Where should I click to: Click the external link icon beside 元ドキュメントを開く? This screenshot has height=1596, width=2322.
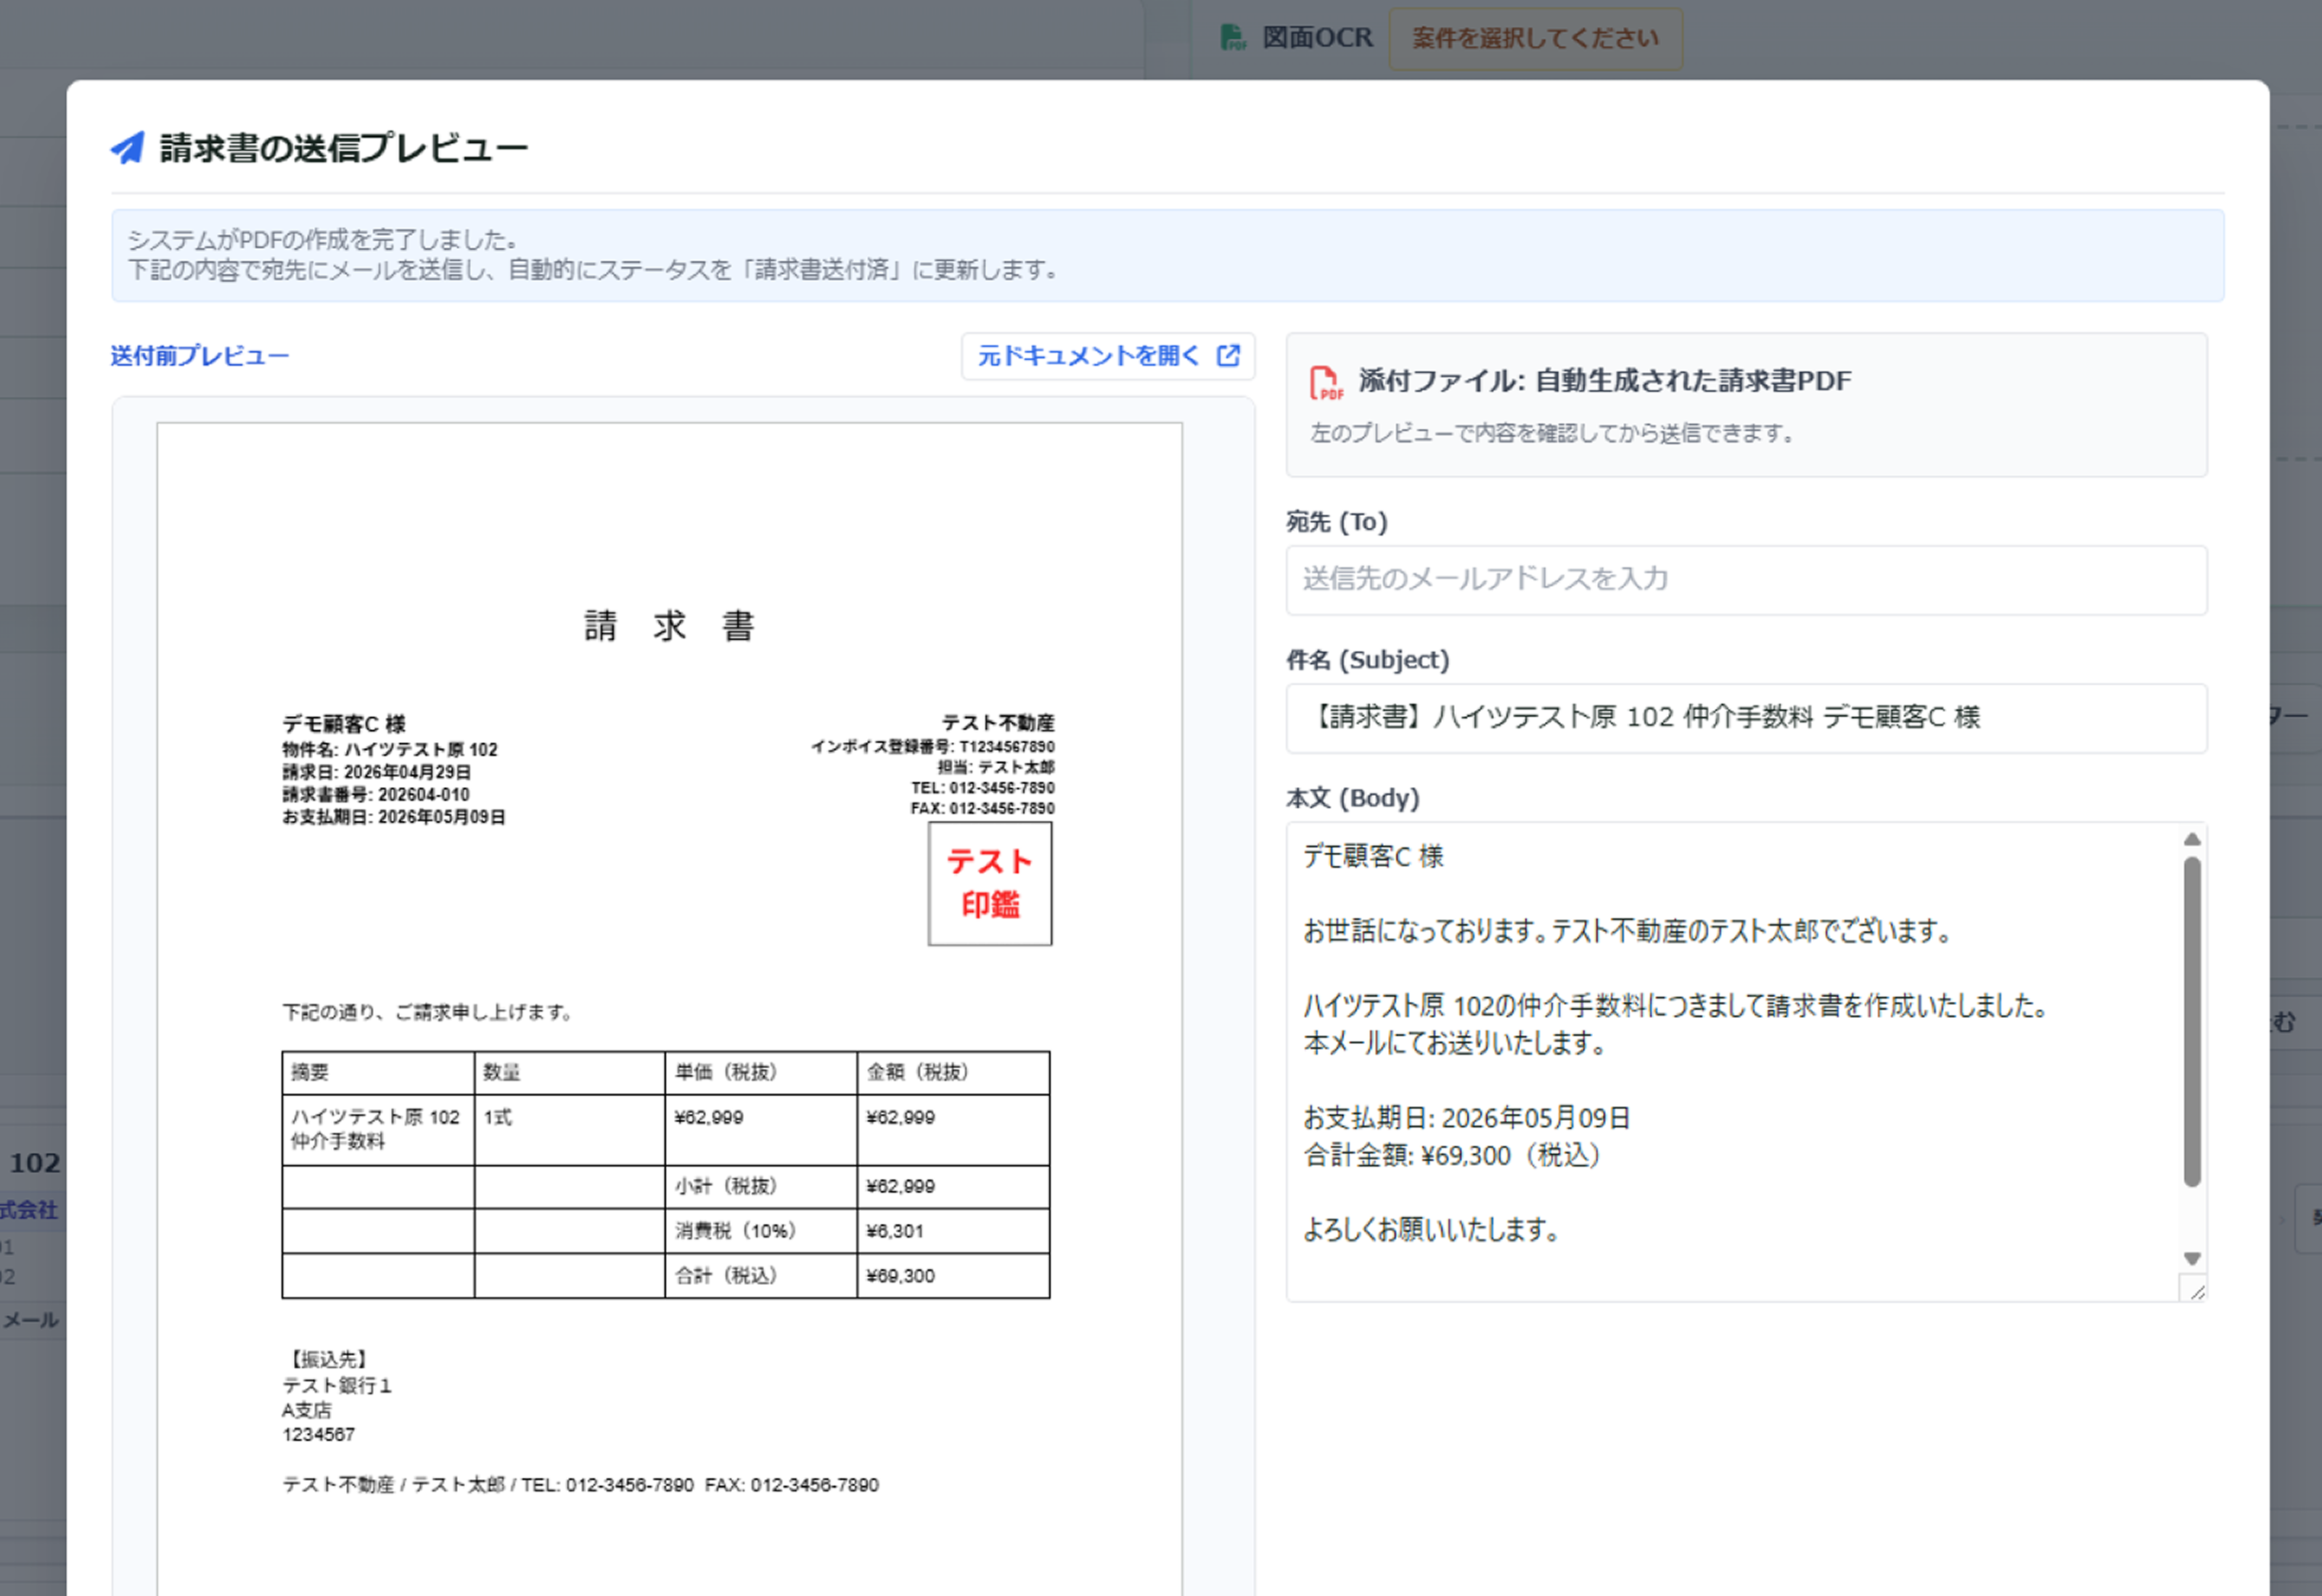pos(1228,355)
